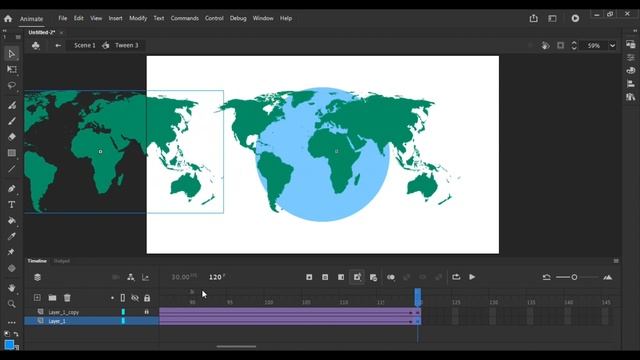
Task: Open the Control menu
Action: [214, 18]
